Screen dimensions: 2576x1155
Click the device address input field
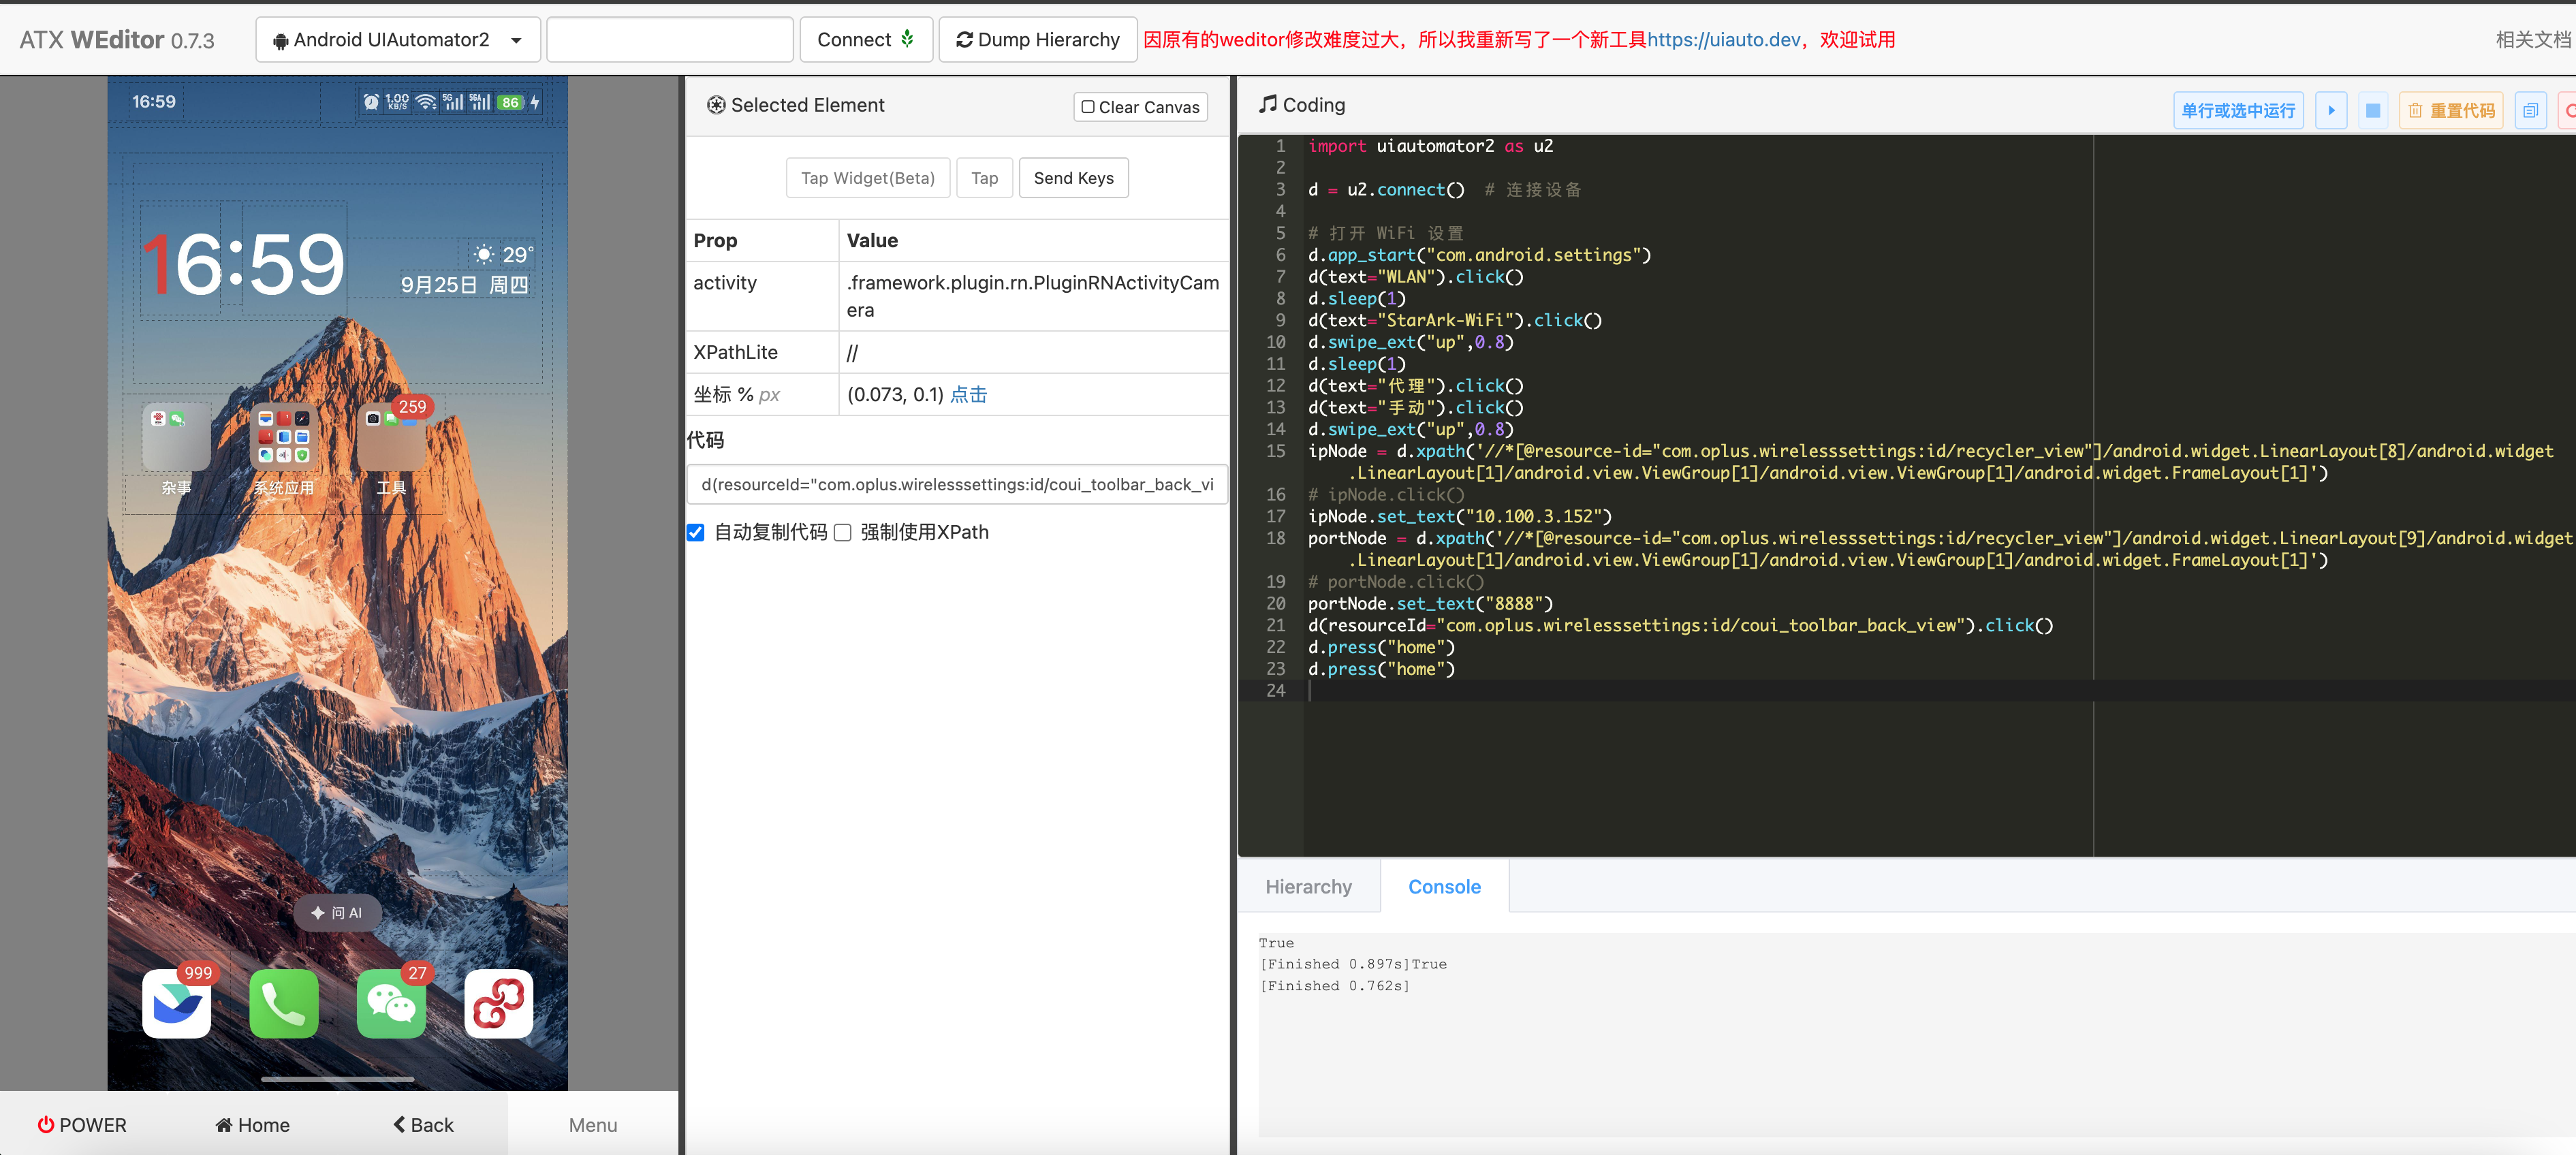669,40
